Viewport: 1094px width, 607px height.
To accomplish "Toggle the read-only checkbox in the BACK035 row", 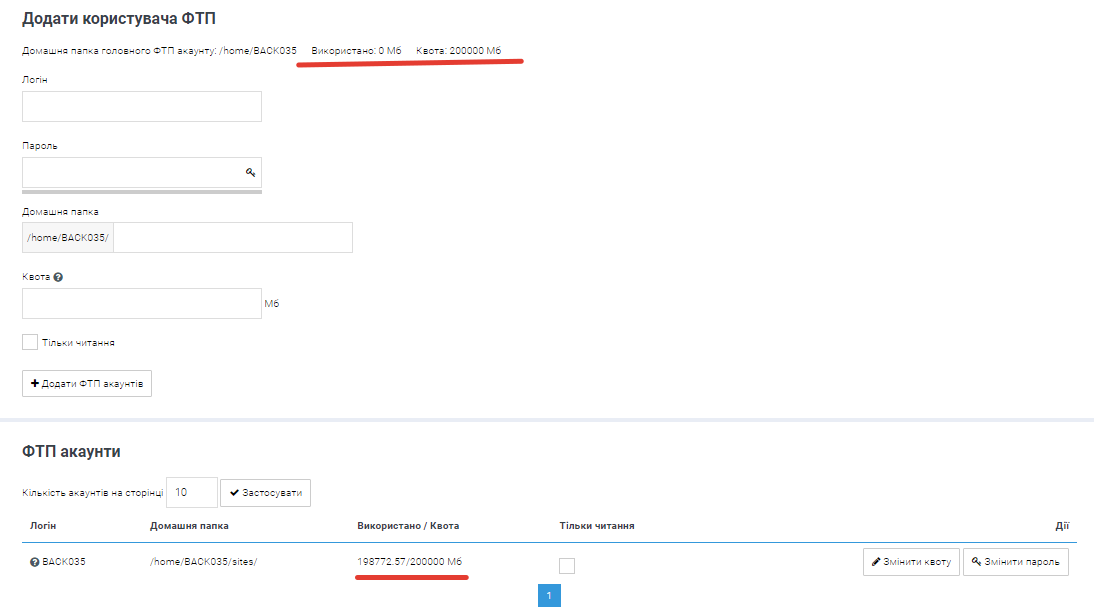I will 567,566.
